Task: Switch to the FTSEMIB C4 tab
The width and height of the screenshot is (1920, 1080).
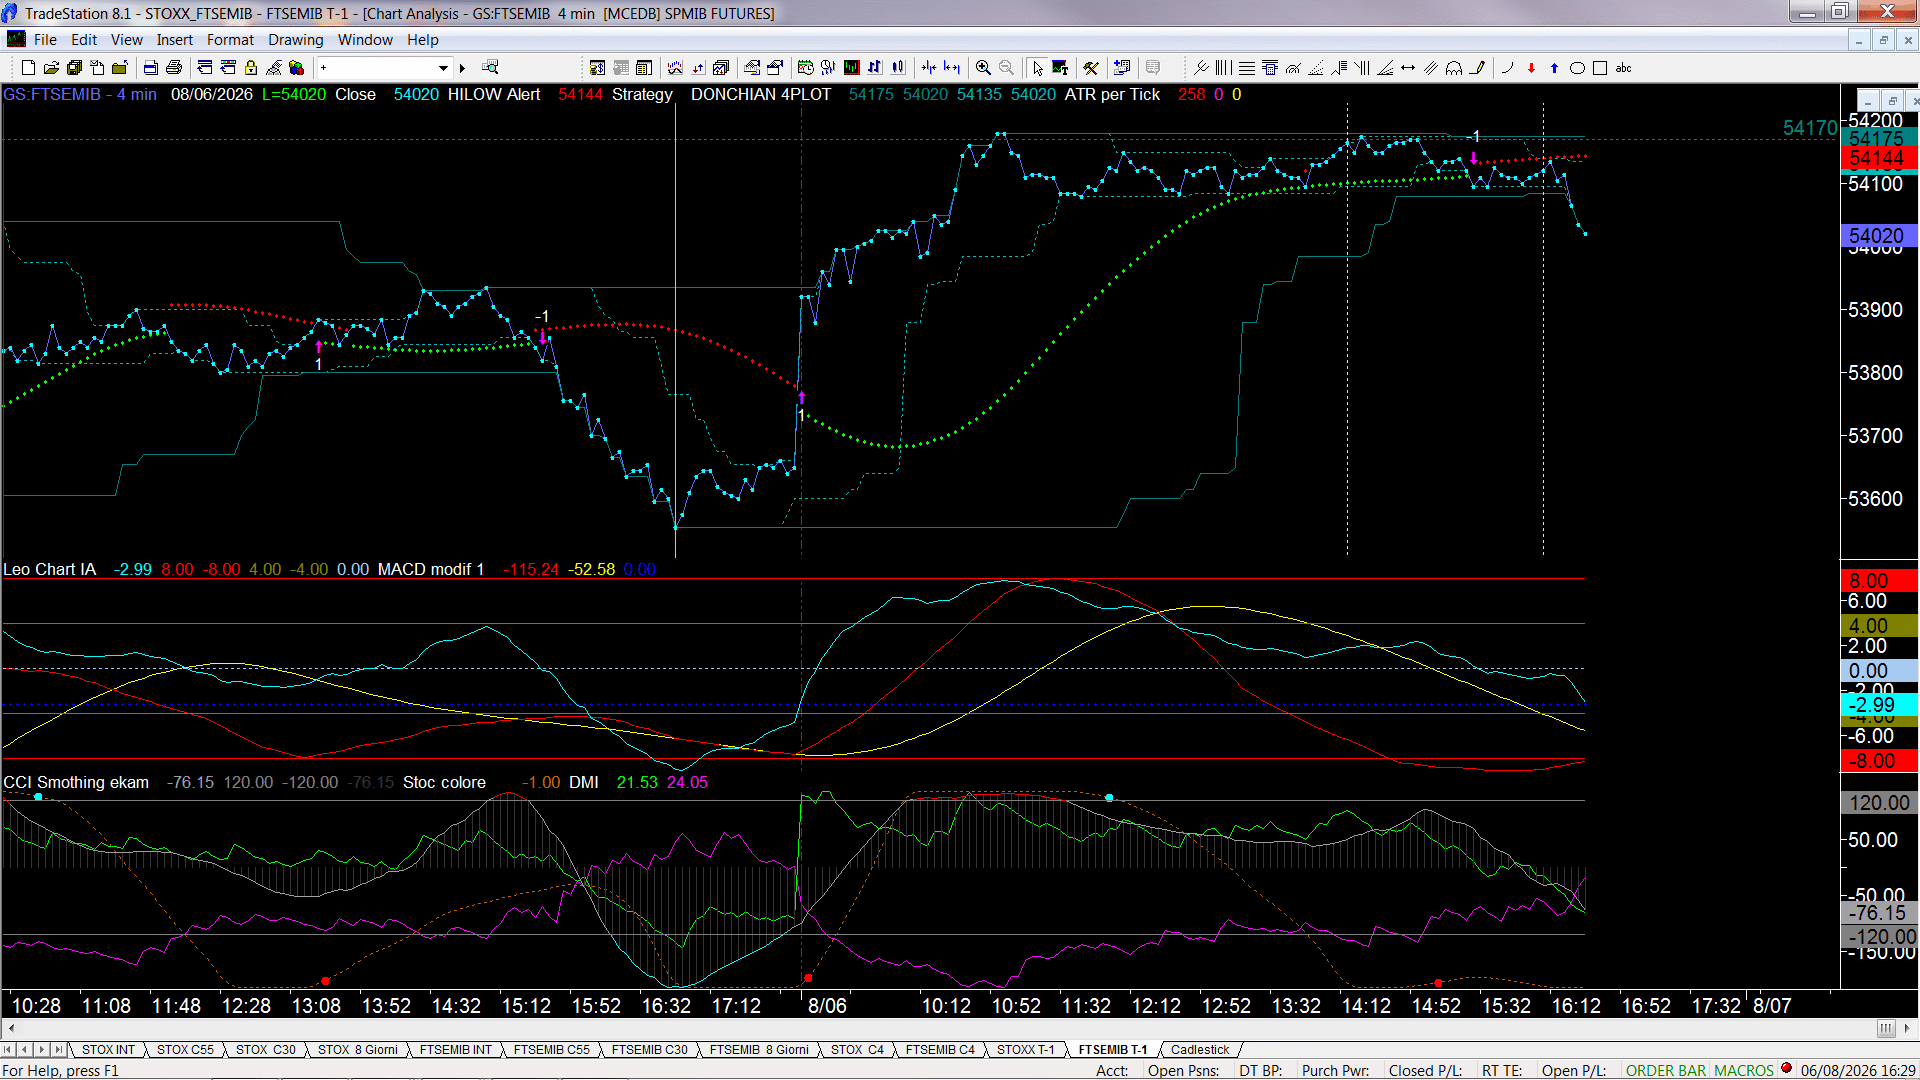Action: point(940,1050)
